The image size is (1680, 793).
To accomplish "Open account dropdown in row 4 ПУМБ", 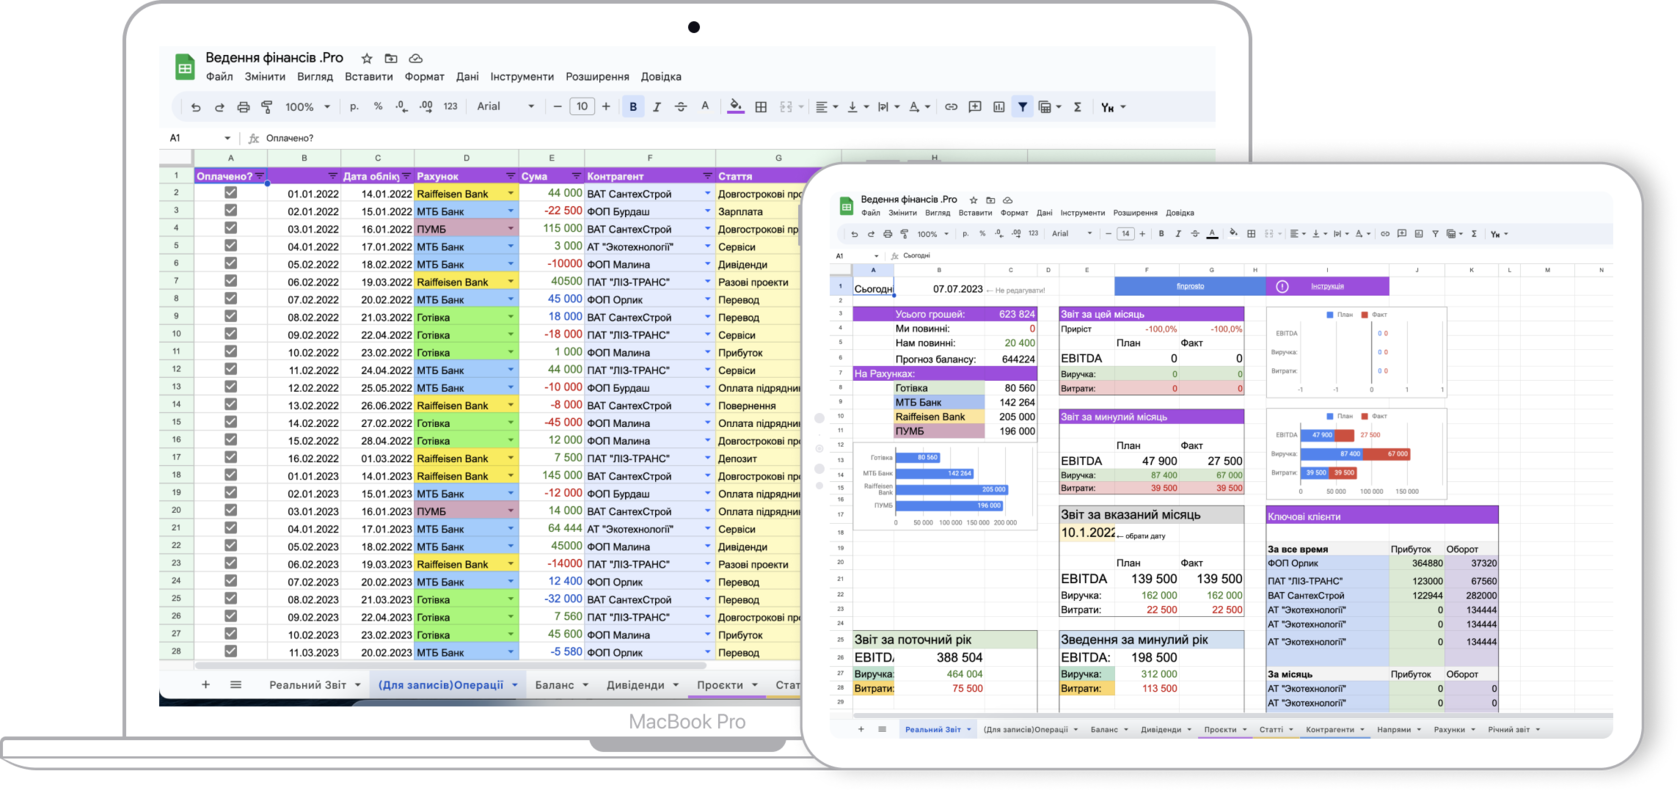I will pyautogui.click(x=511, y=229).
